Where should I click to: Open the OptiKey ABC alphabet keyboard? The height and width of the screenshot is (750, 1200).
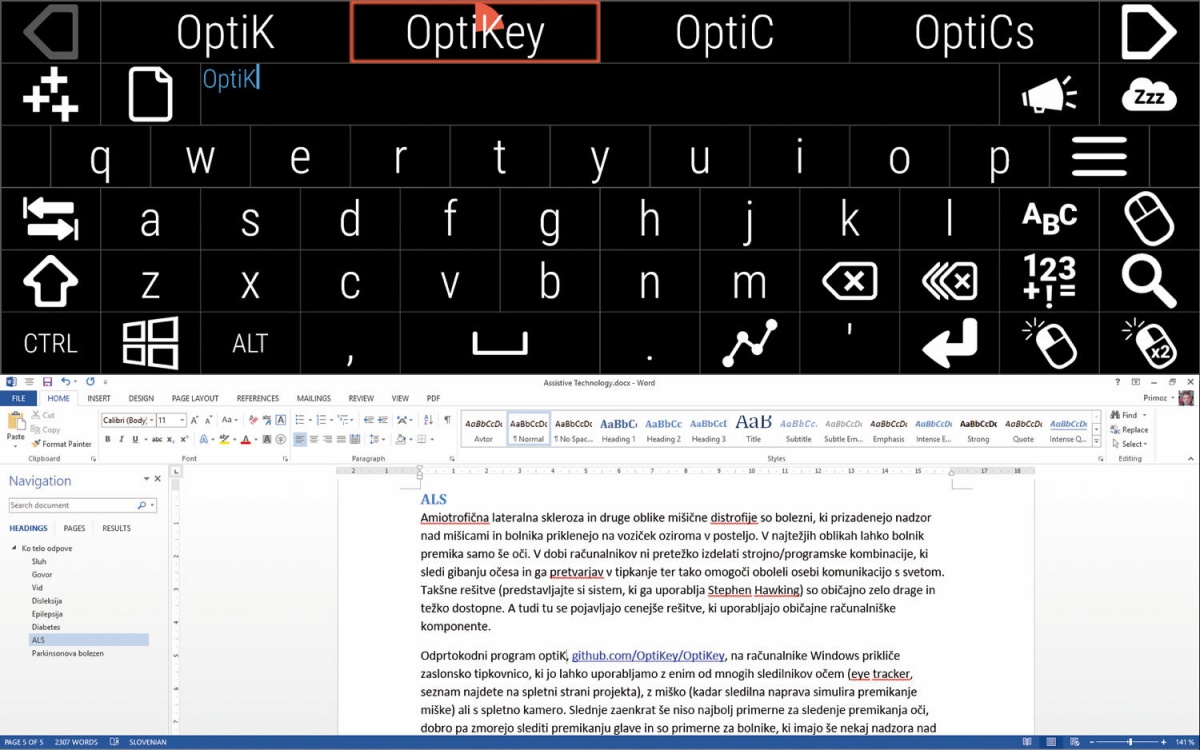(x=1049, y=219)
